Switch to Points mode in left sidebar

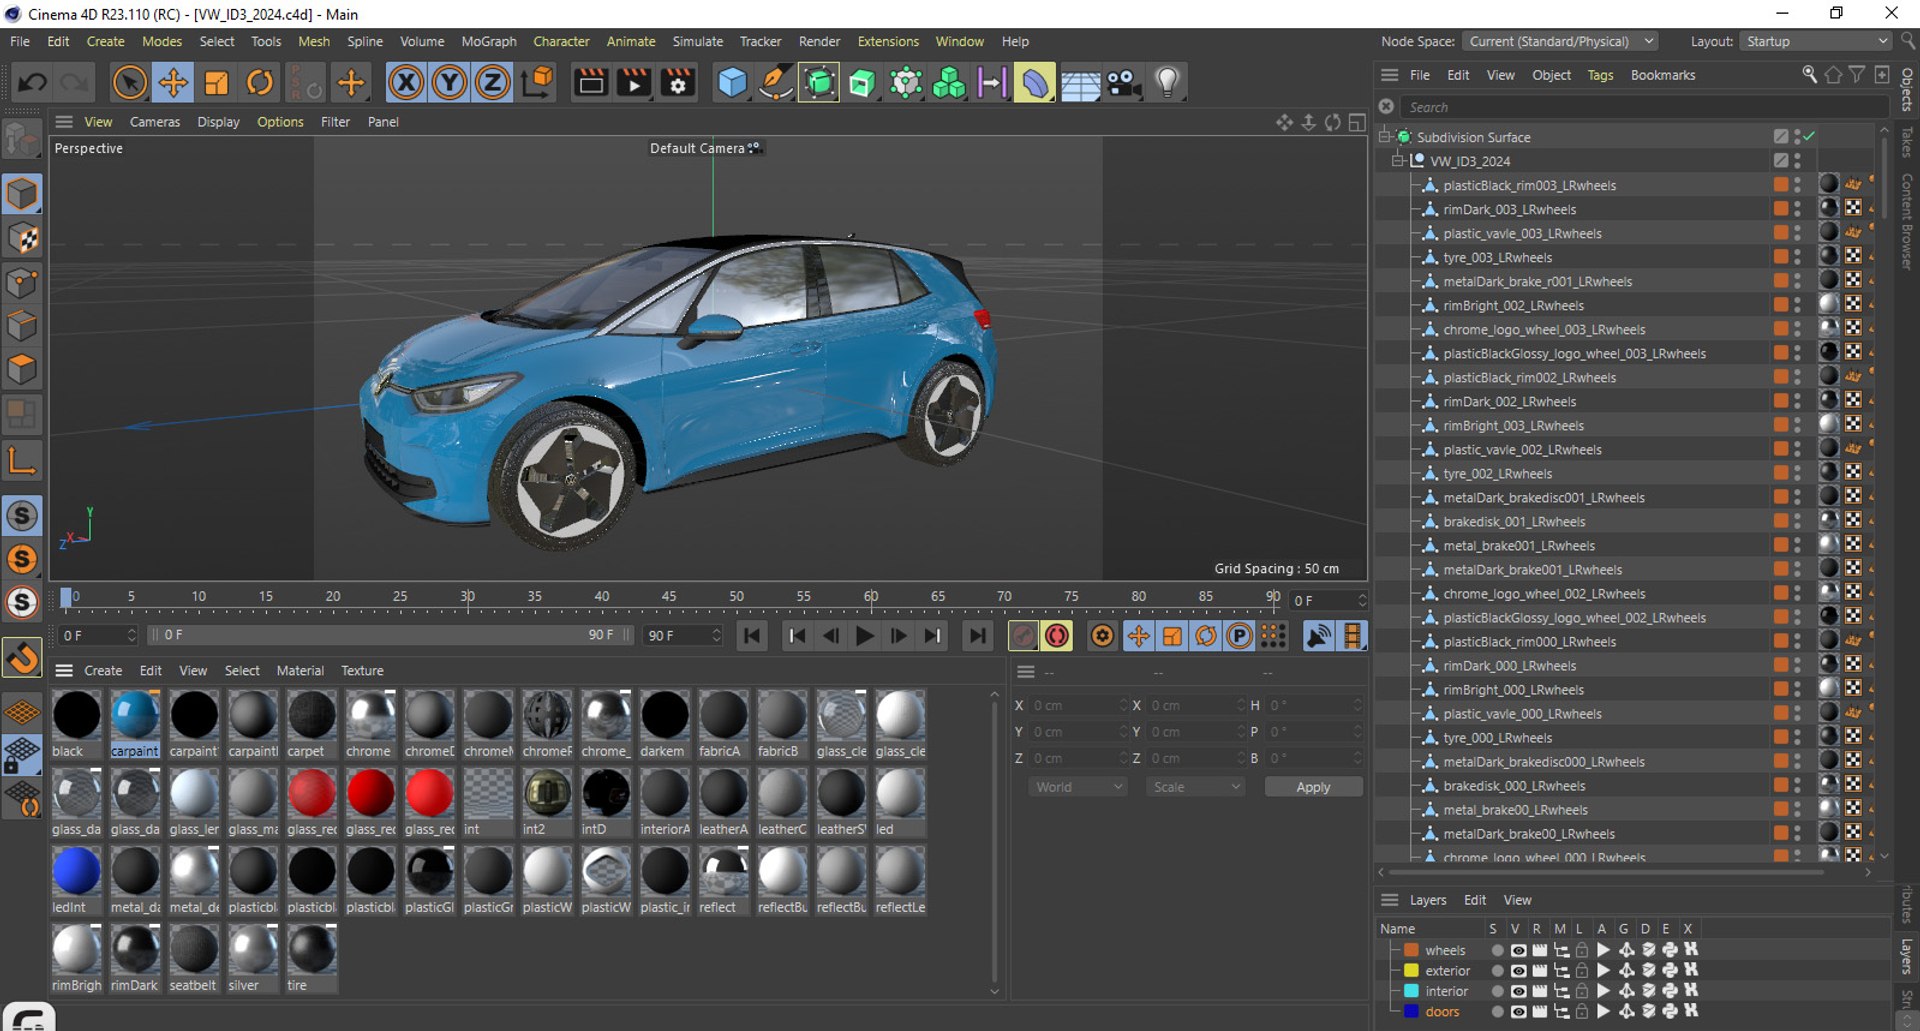tap(22, 282)
